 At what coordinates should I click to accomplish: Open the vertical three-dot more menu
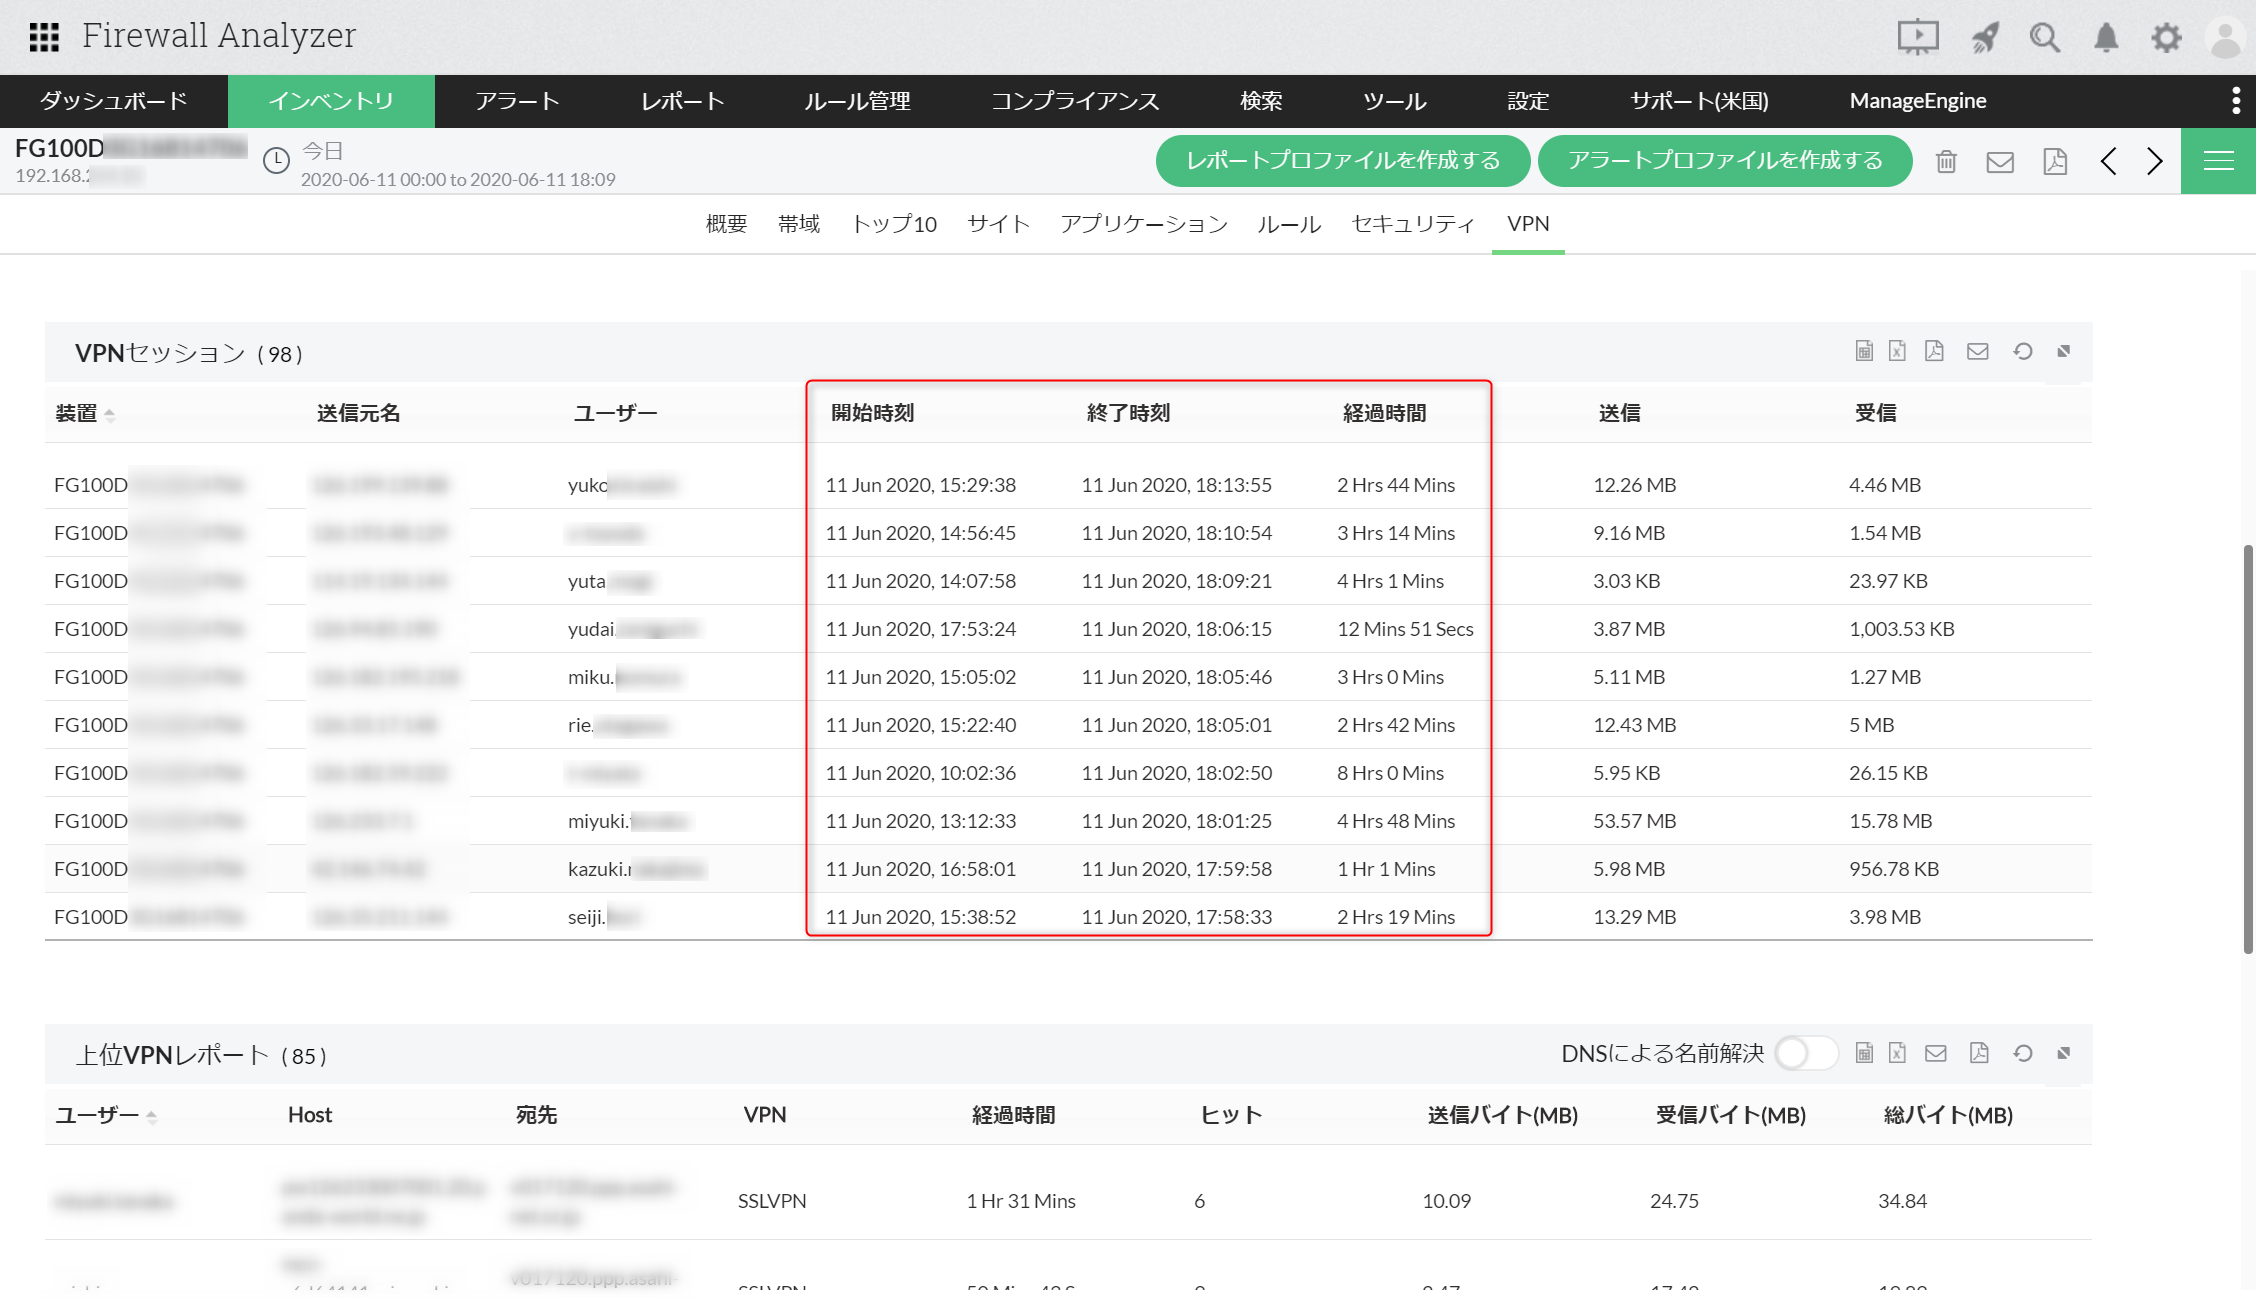pos(2236,101)
